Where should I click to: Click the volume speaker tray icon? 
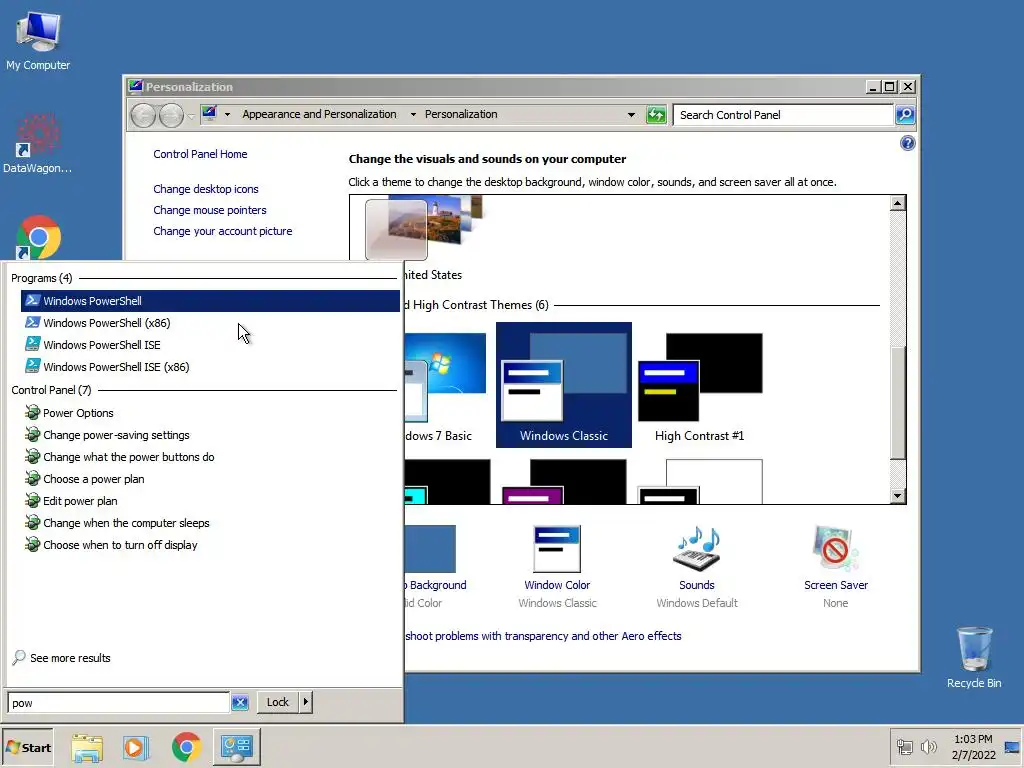(928, 747)
